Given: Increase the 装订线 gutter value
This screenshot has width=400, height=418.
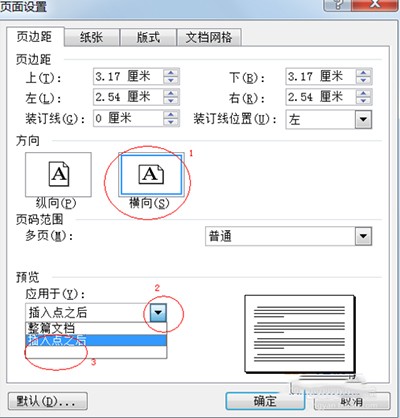Looking at the screenshot, I should (171, 114).
